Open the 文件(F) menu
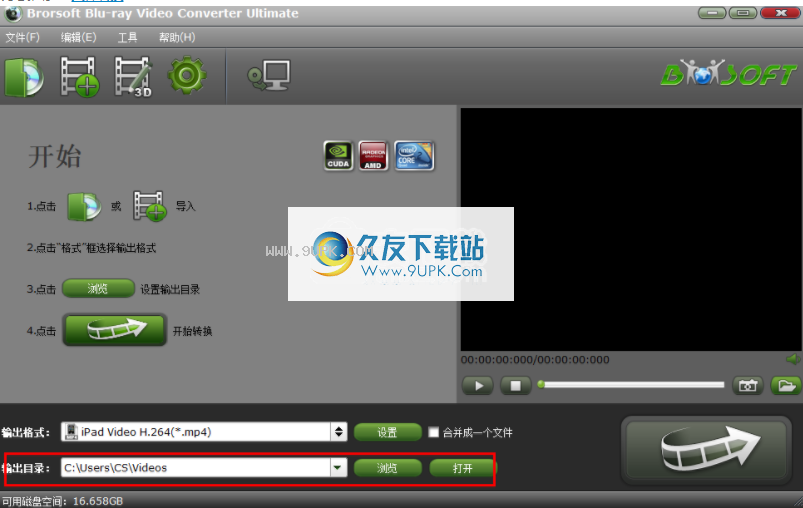 tap(23, 37)
